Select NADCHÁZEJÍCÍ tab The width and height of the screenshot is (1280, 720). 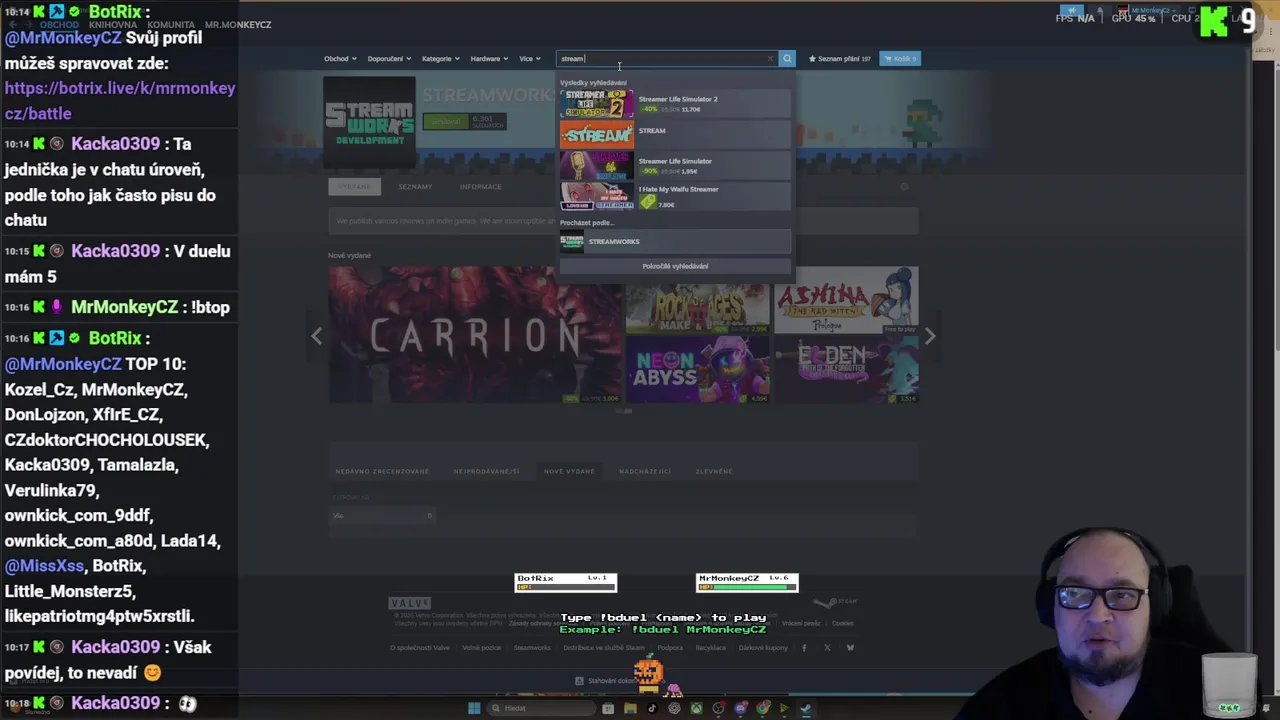[x=645, y=471]
